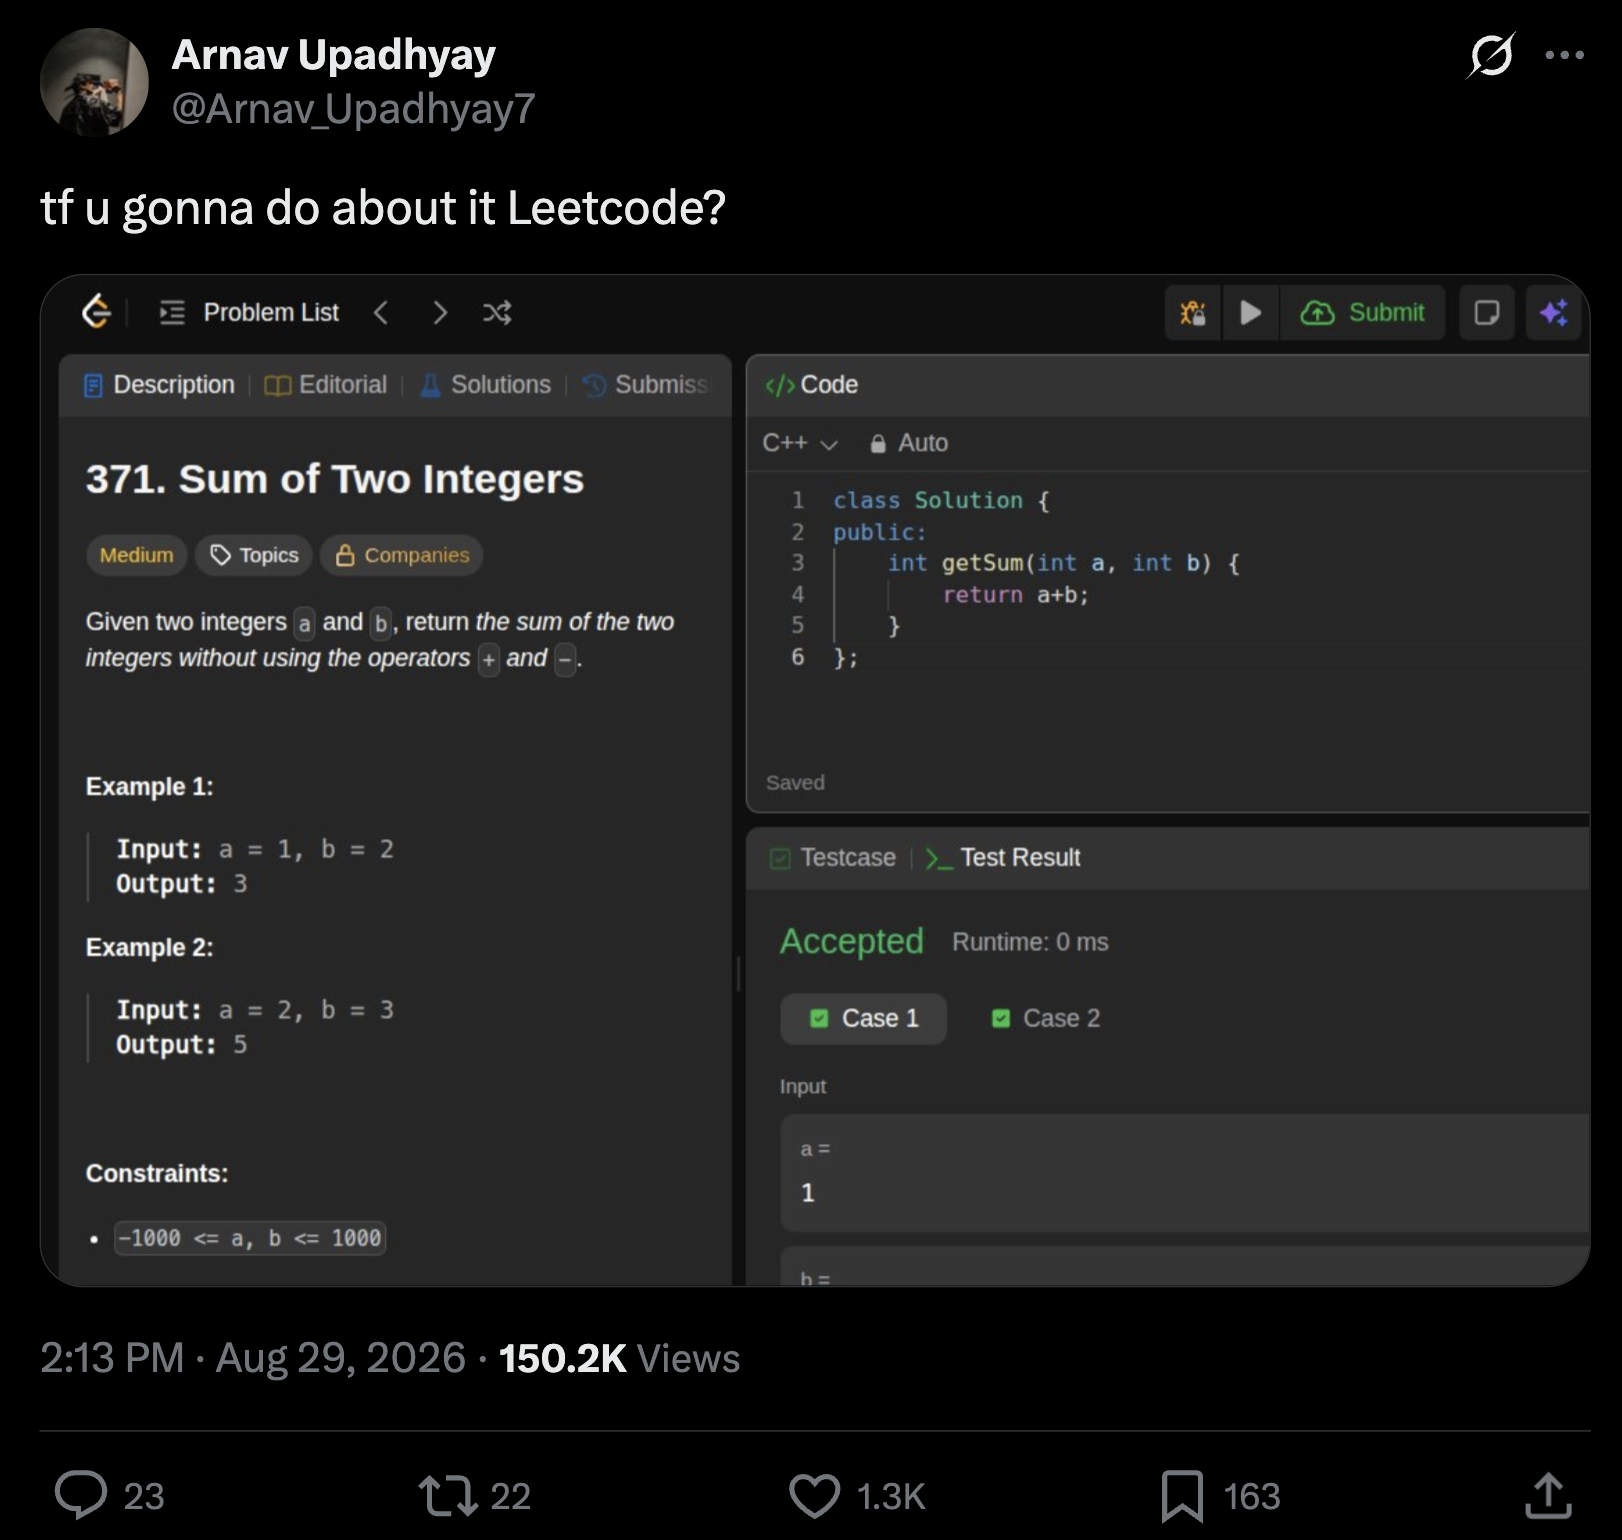
Task: Click the 'Example 1:' heading
Action: coord(150,787)
